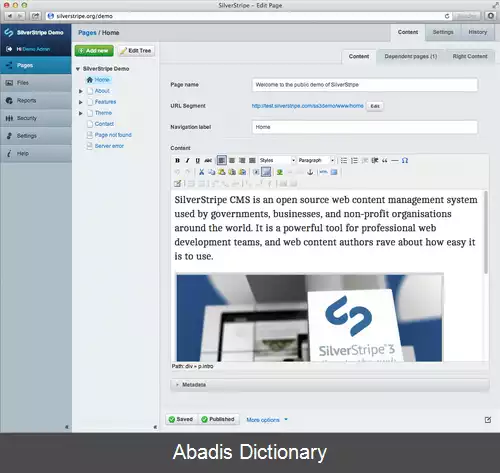Switch to the Right Content tab
This screenshot has height=473, width=500.
pyautogui.click(x=470, y=56)
